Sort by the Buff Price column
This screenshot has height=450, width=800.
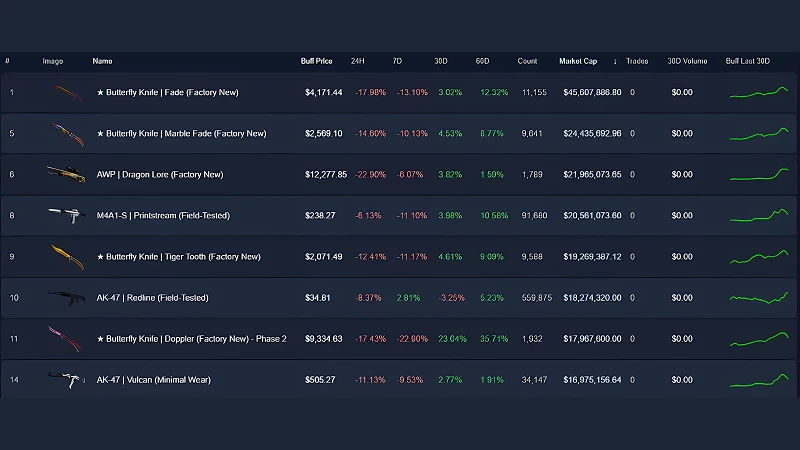pos(316,61)
